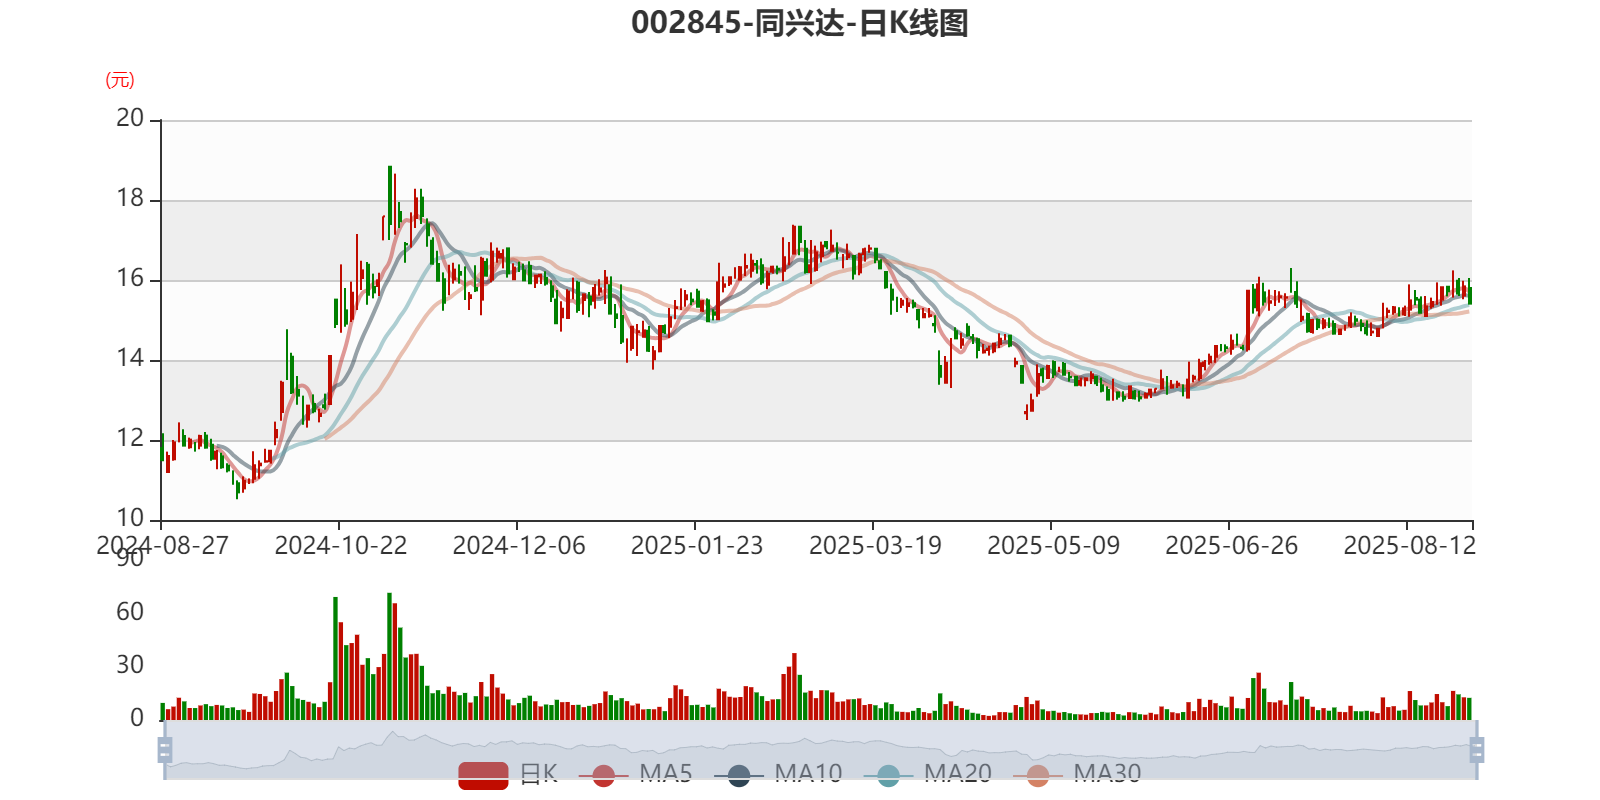Click the y-axis price label 12
The height and width of the screenshot is (800, 1600).
point(130,438)
